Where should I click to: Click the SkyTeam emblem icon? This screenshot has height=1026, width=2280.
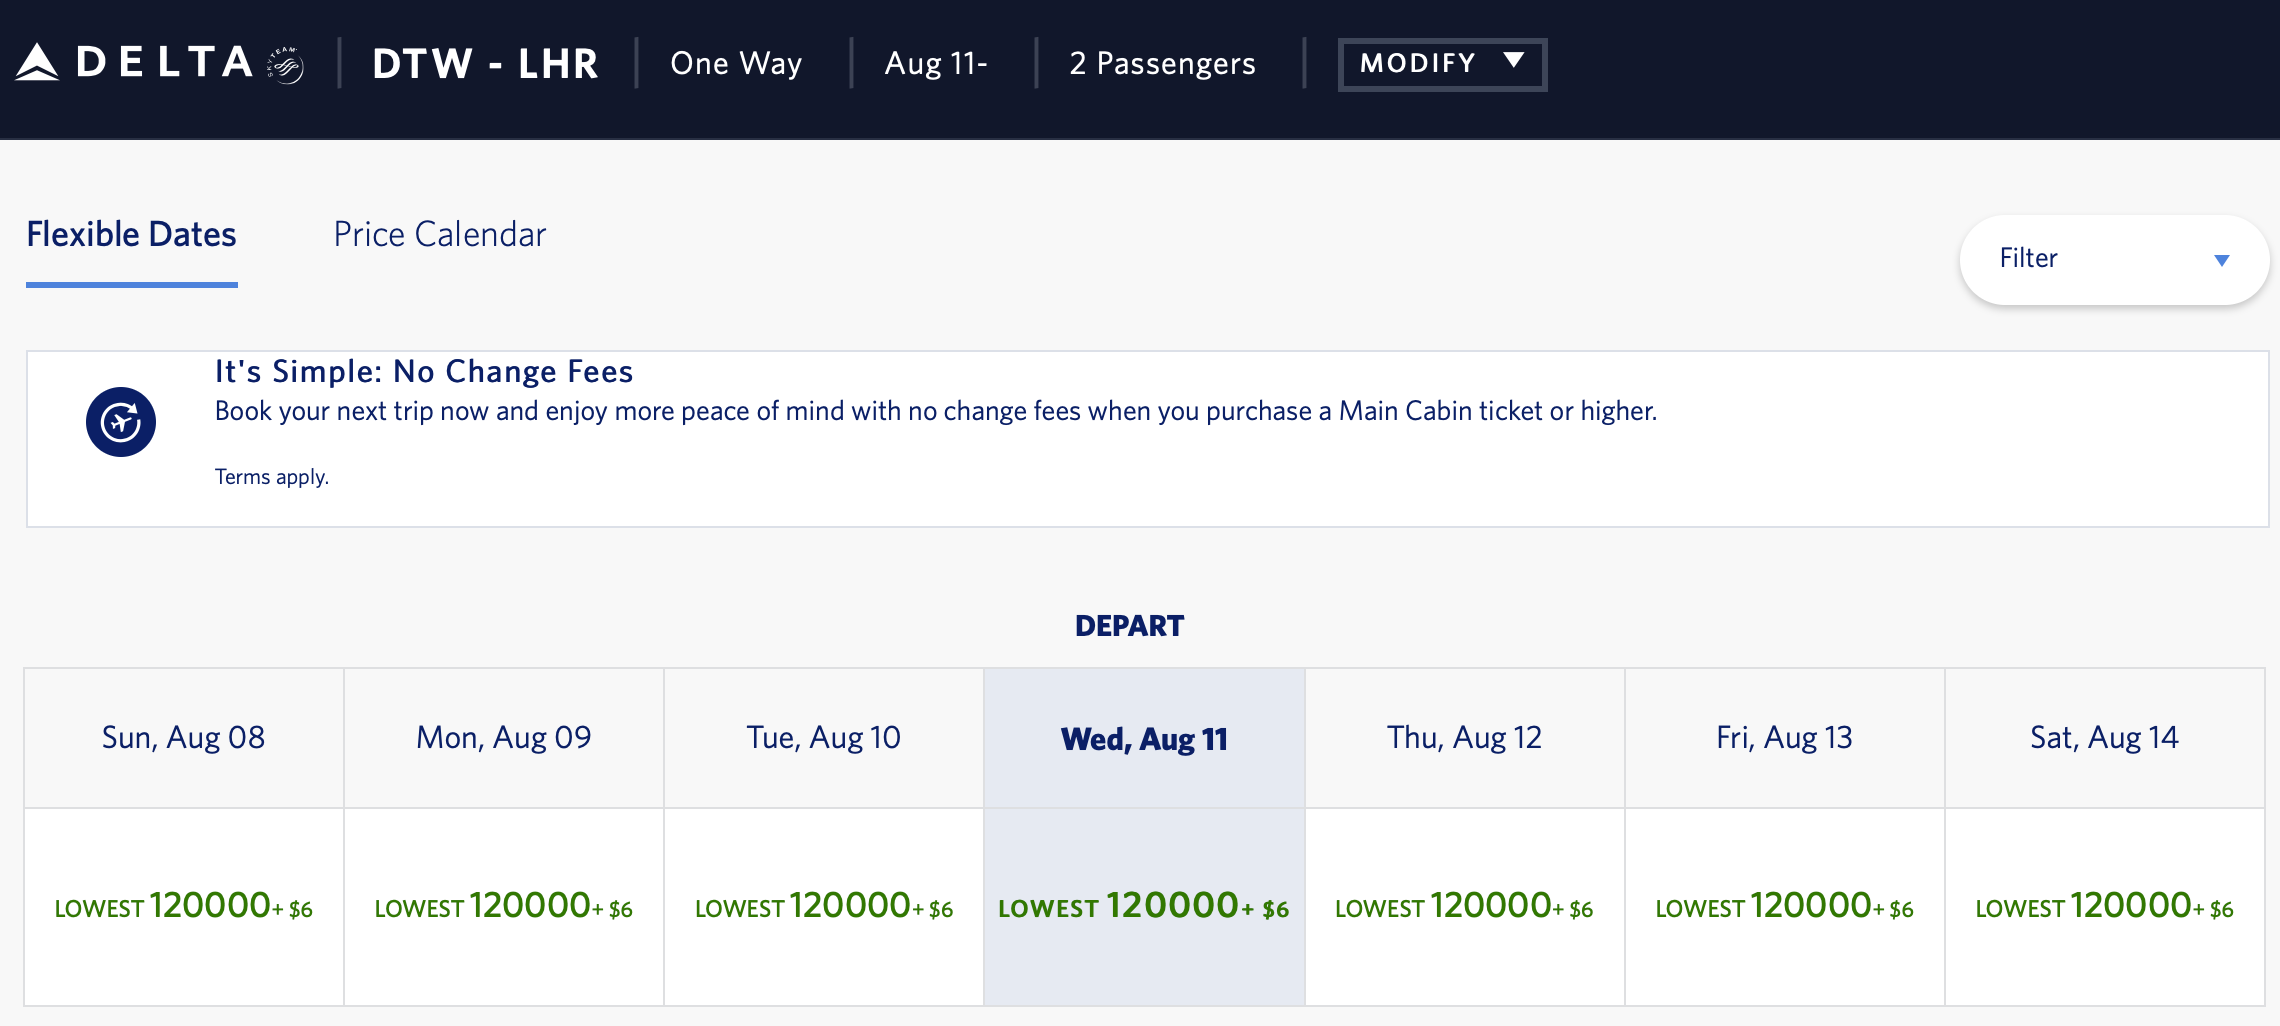click(286, 65)
